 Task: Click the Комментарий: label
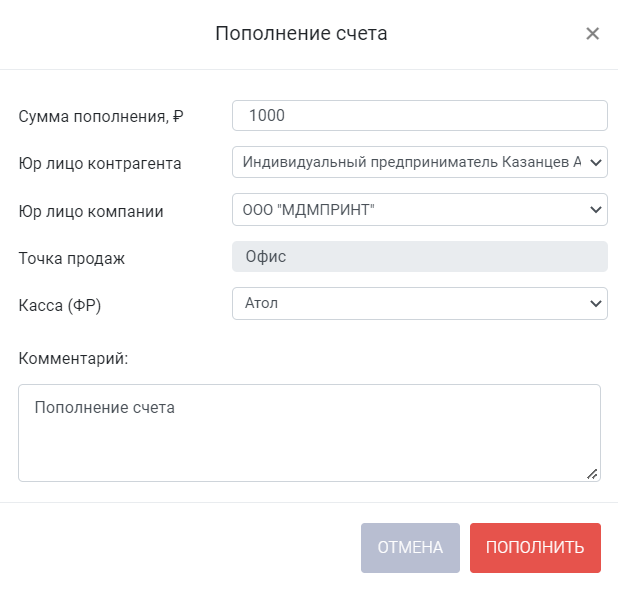73,359
